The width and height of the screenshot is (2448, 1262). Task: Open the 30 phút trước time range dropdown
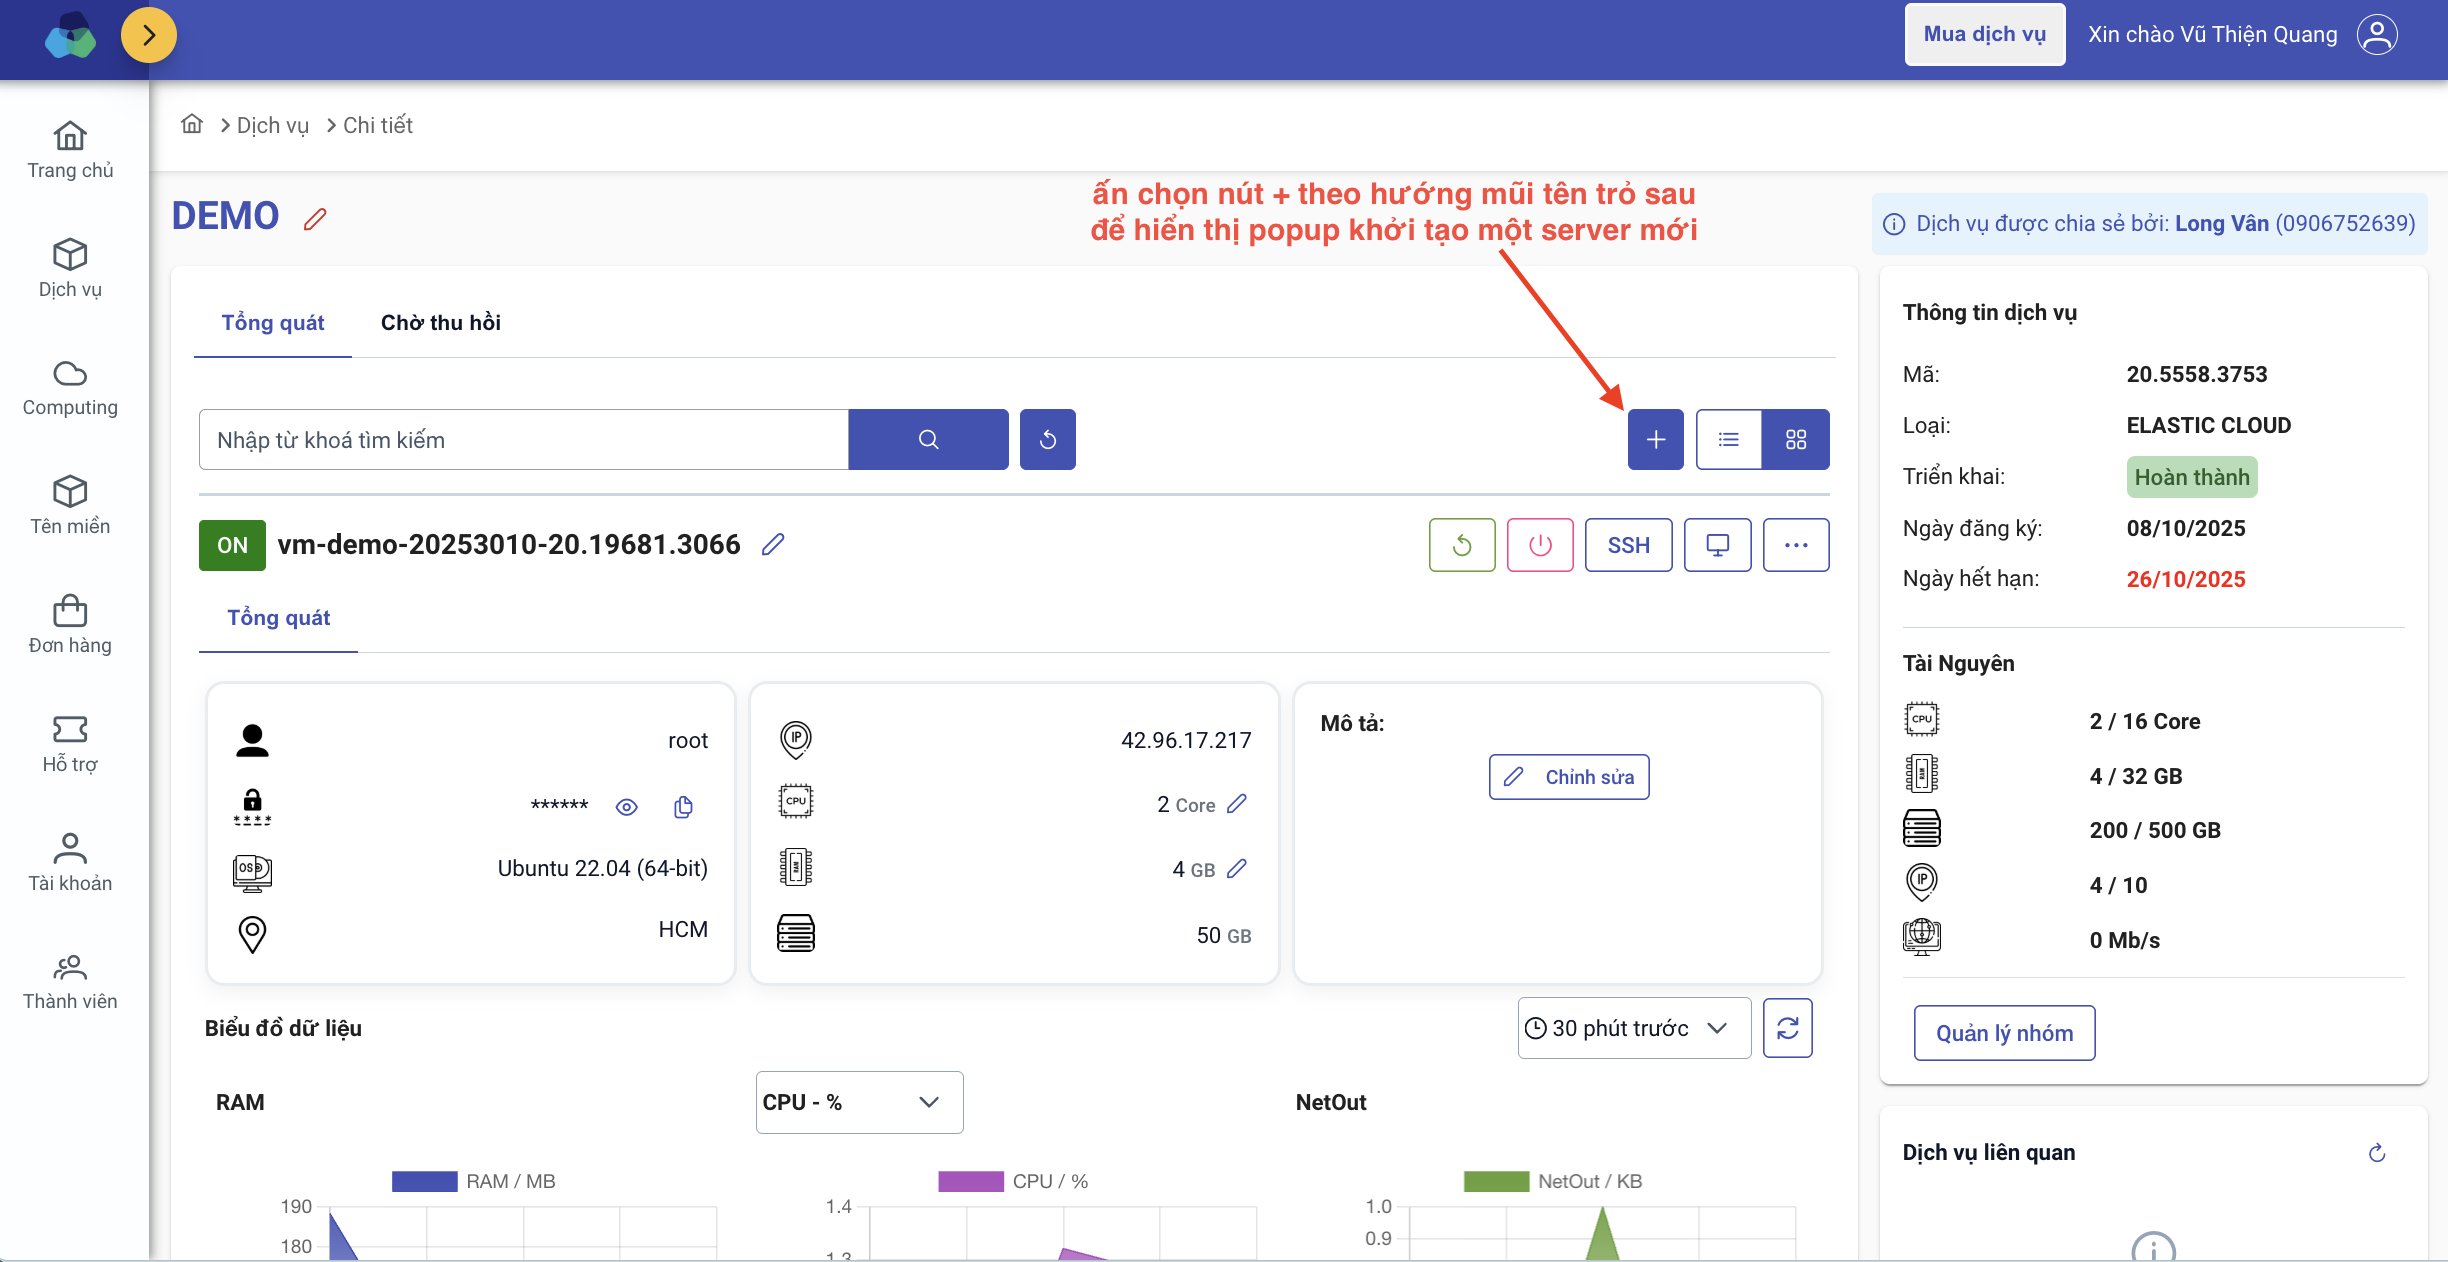[1633, 1028]
